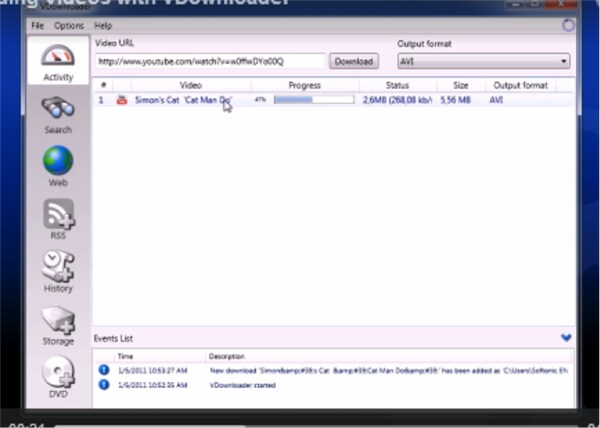The width and height of the screenshot is (600, 428).
Task: Select the 'VDownloader started' event description
Action: tap(243, 385)
